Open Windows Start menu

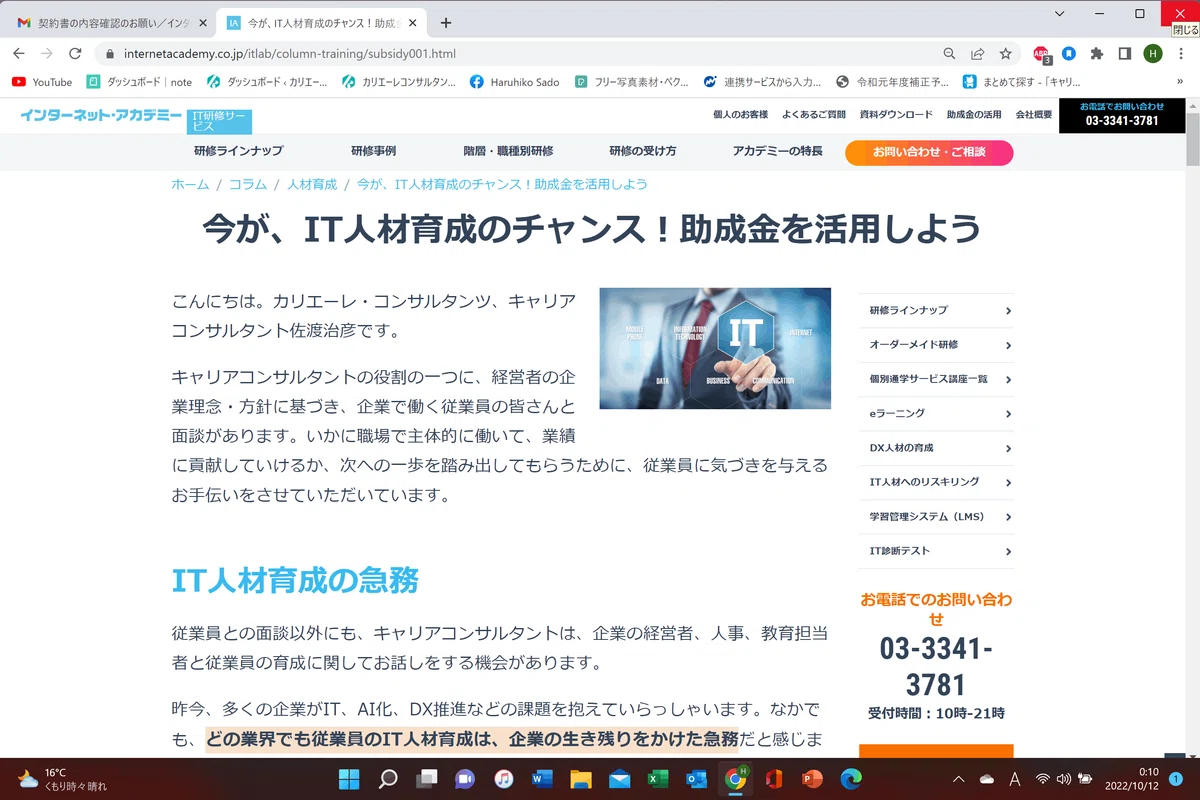349,778
